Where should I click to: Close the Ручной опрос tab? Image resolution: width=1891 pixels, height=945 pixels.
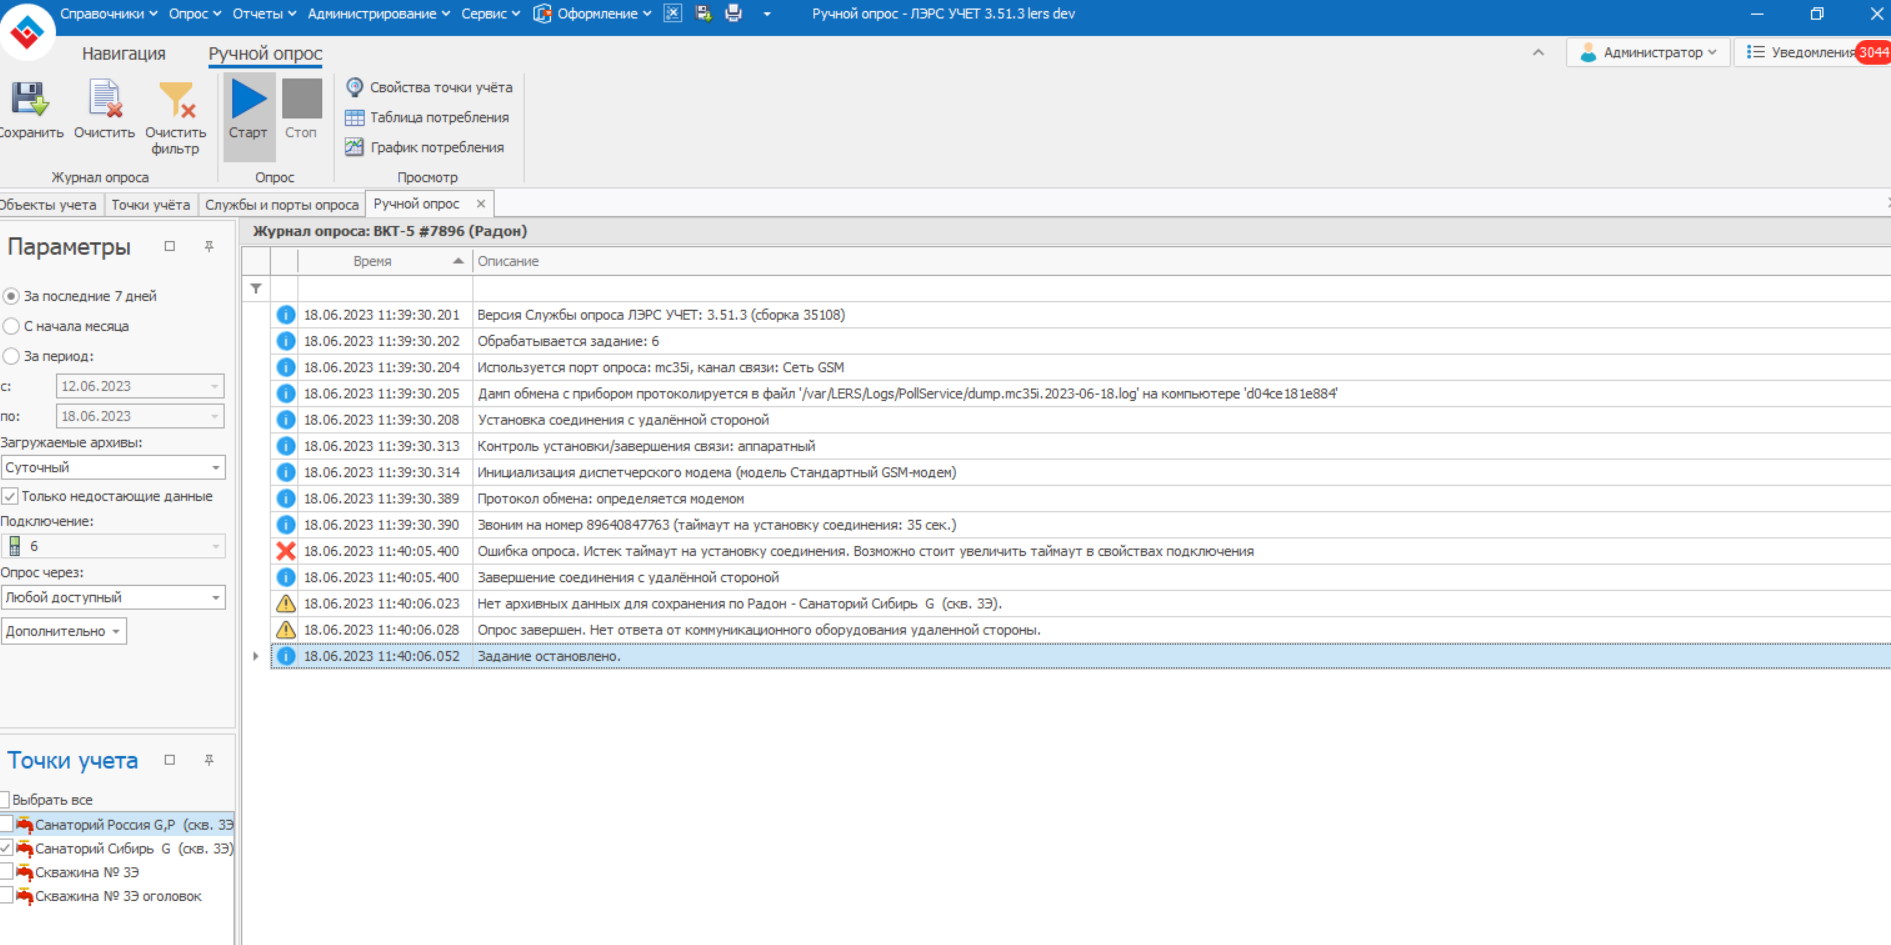[481, 204]
